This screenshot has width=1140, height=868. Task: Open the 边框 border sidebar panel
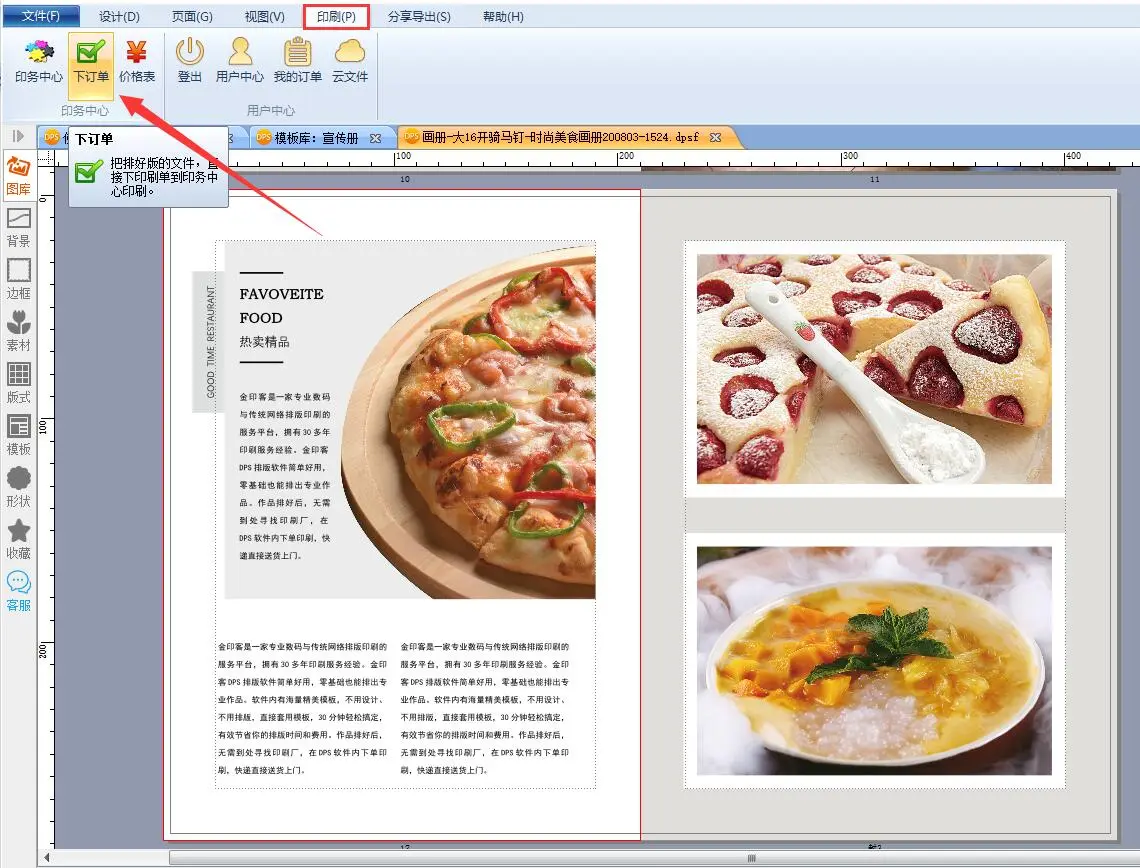point(18,279)
